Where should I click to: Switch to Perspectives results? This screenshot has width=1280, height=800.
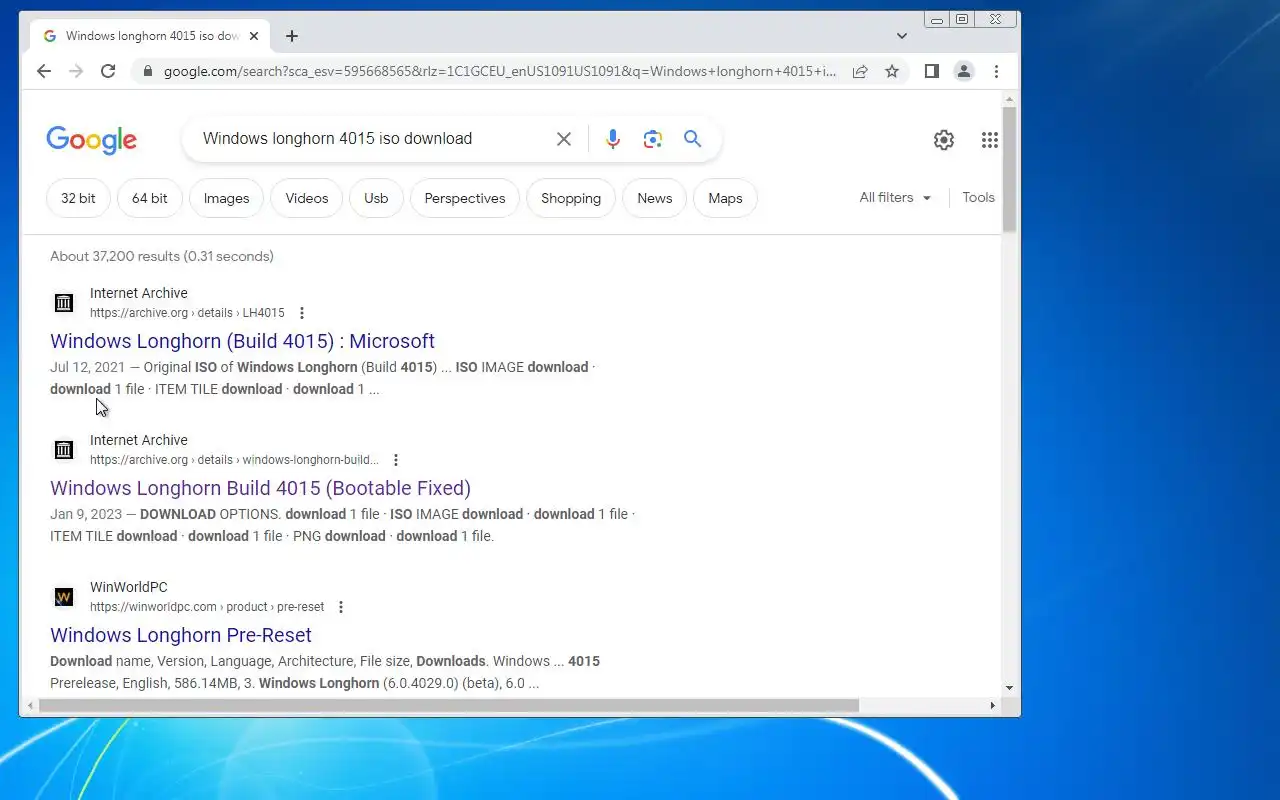click(465, 198)
